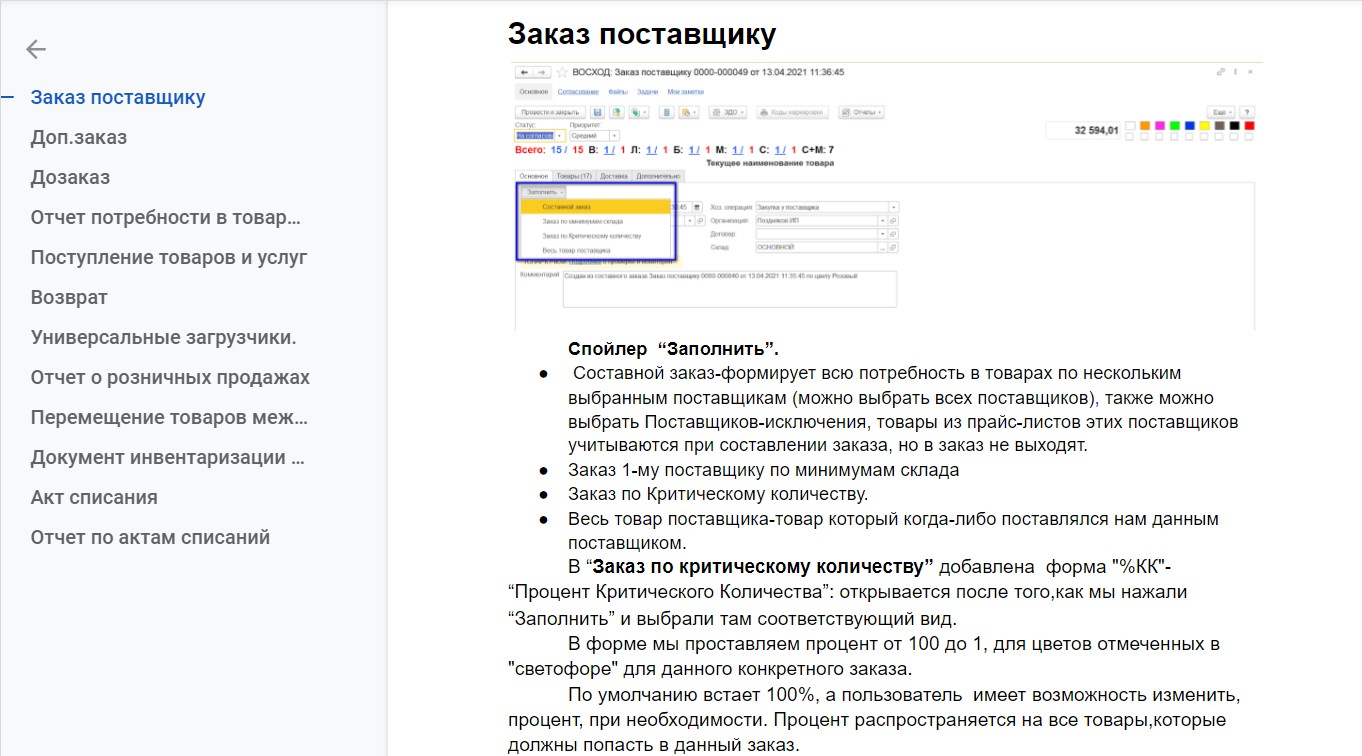This screenshot has height=756, width=1362.
Task: Click the bullet 'Заказ по Критическому количеству.'
Action: (718, 494)
